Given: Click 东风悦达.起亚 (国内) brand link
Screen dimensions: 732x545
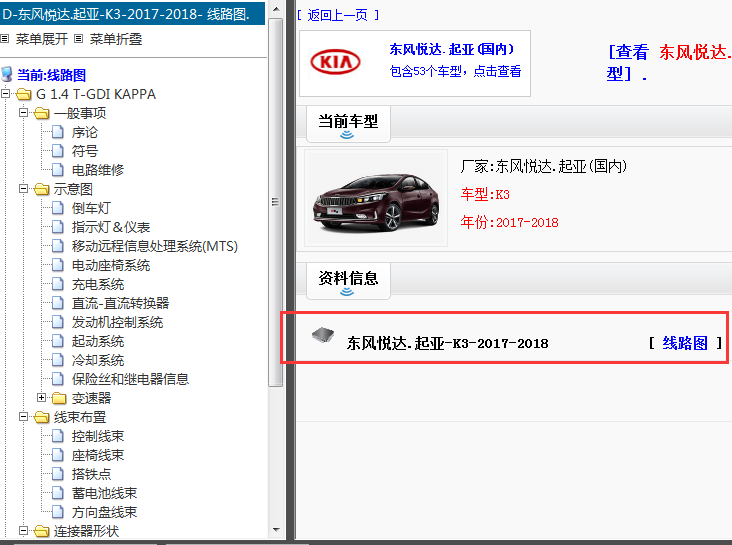Looking at the screenshot, I should (452, 49).
